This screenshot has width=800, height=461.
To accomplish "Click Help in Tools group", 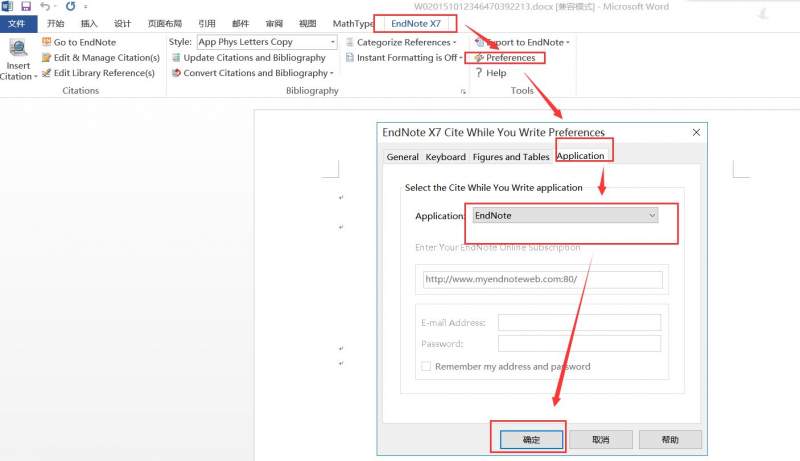I will pos(491,73).
